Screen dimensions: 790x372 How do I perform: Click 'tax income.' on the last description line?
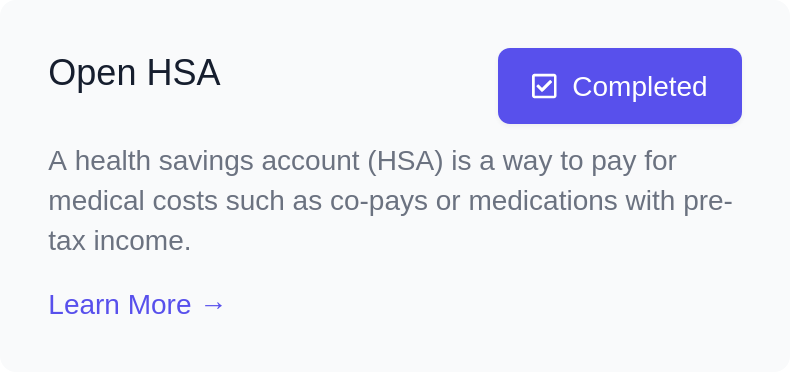pyautogui.click(x=119, y=241)
